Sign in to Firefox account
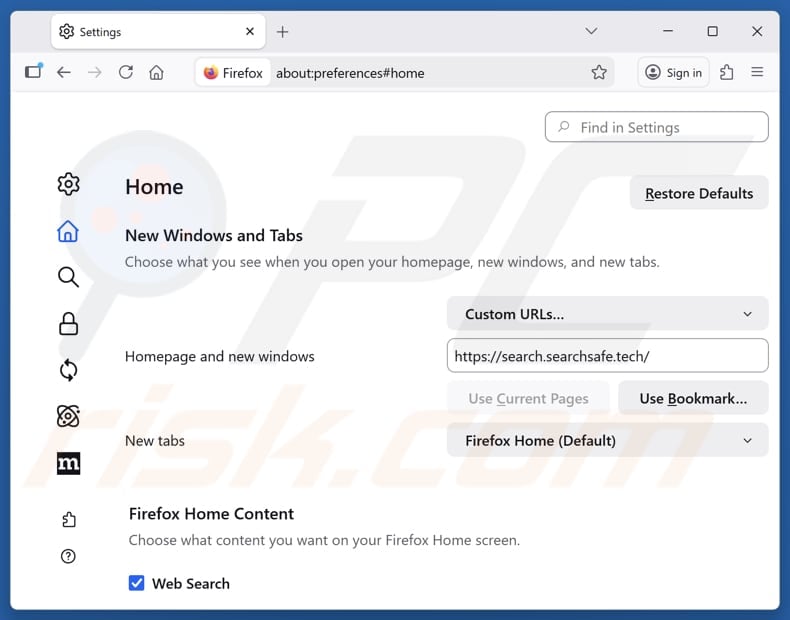 [673, 73]
